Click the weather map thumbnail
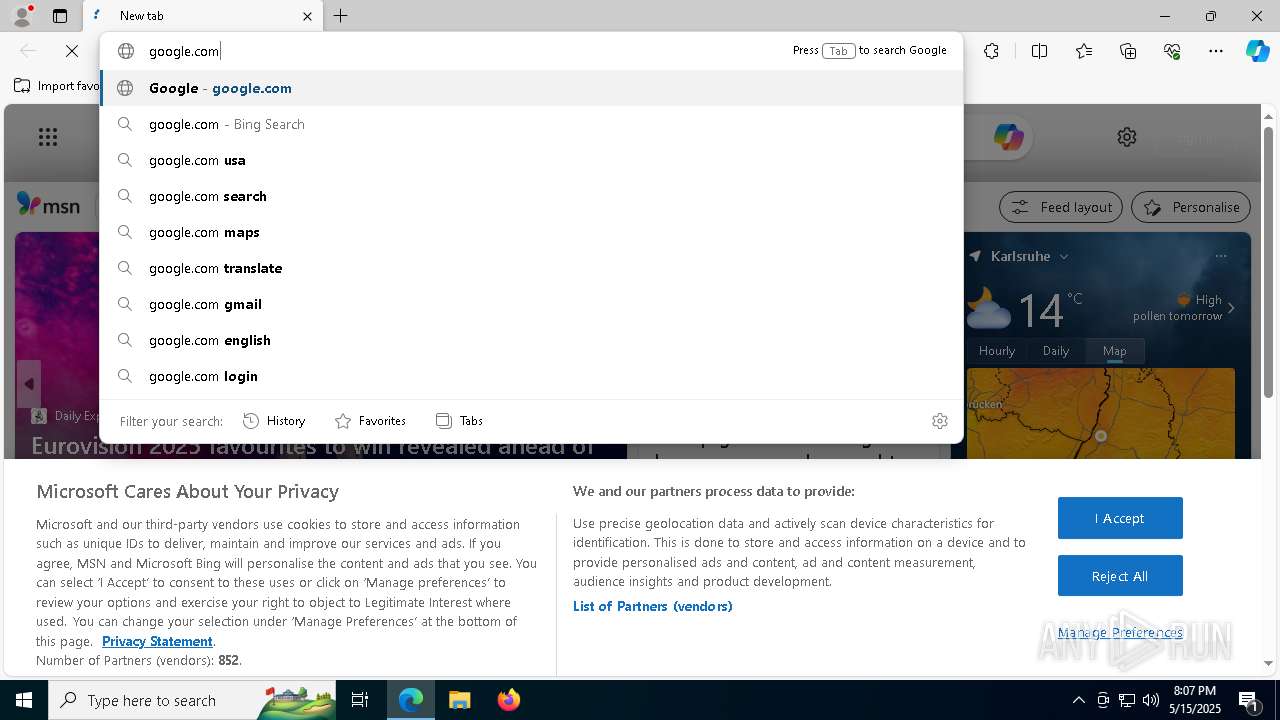Screen dimensions: 1280x720 click(1101, 413)
